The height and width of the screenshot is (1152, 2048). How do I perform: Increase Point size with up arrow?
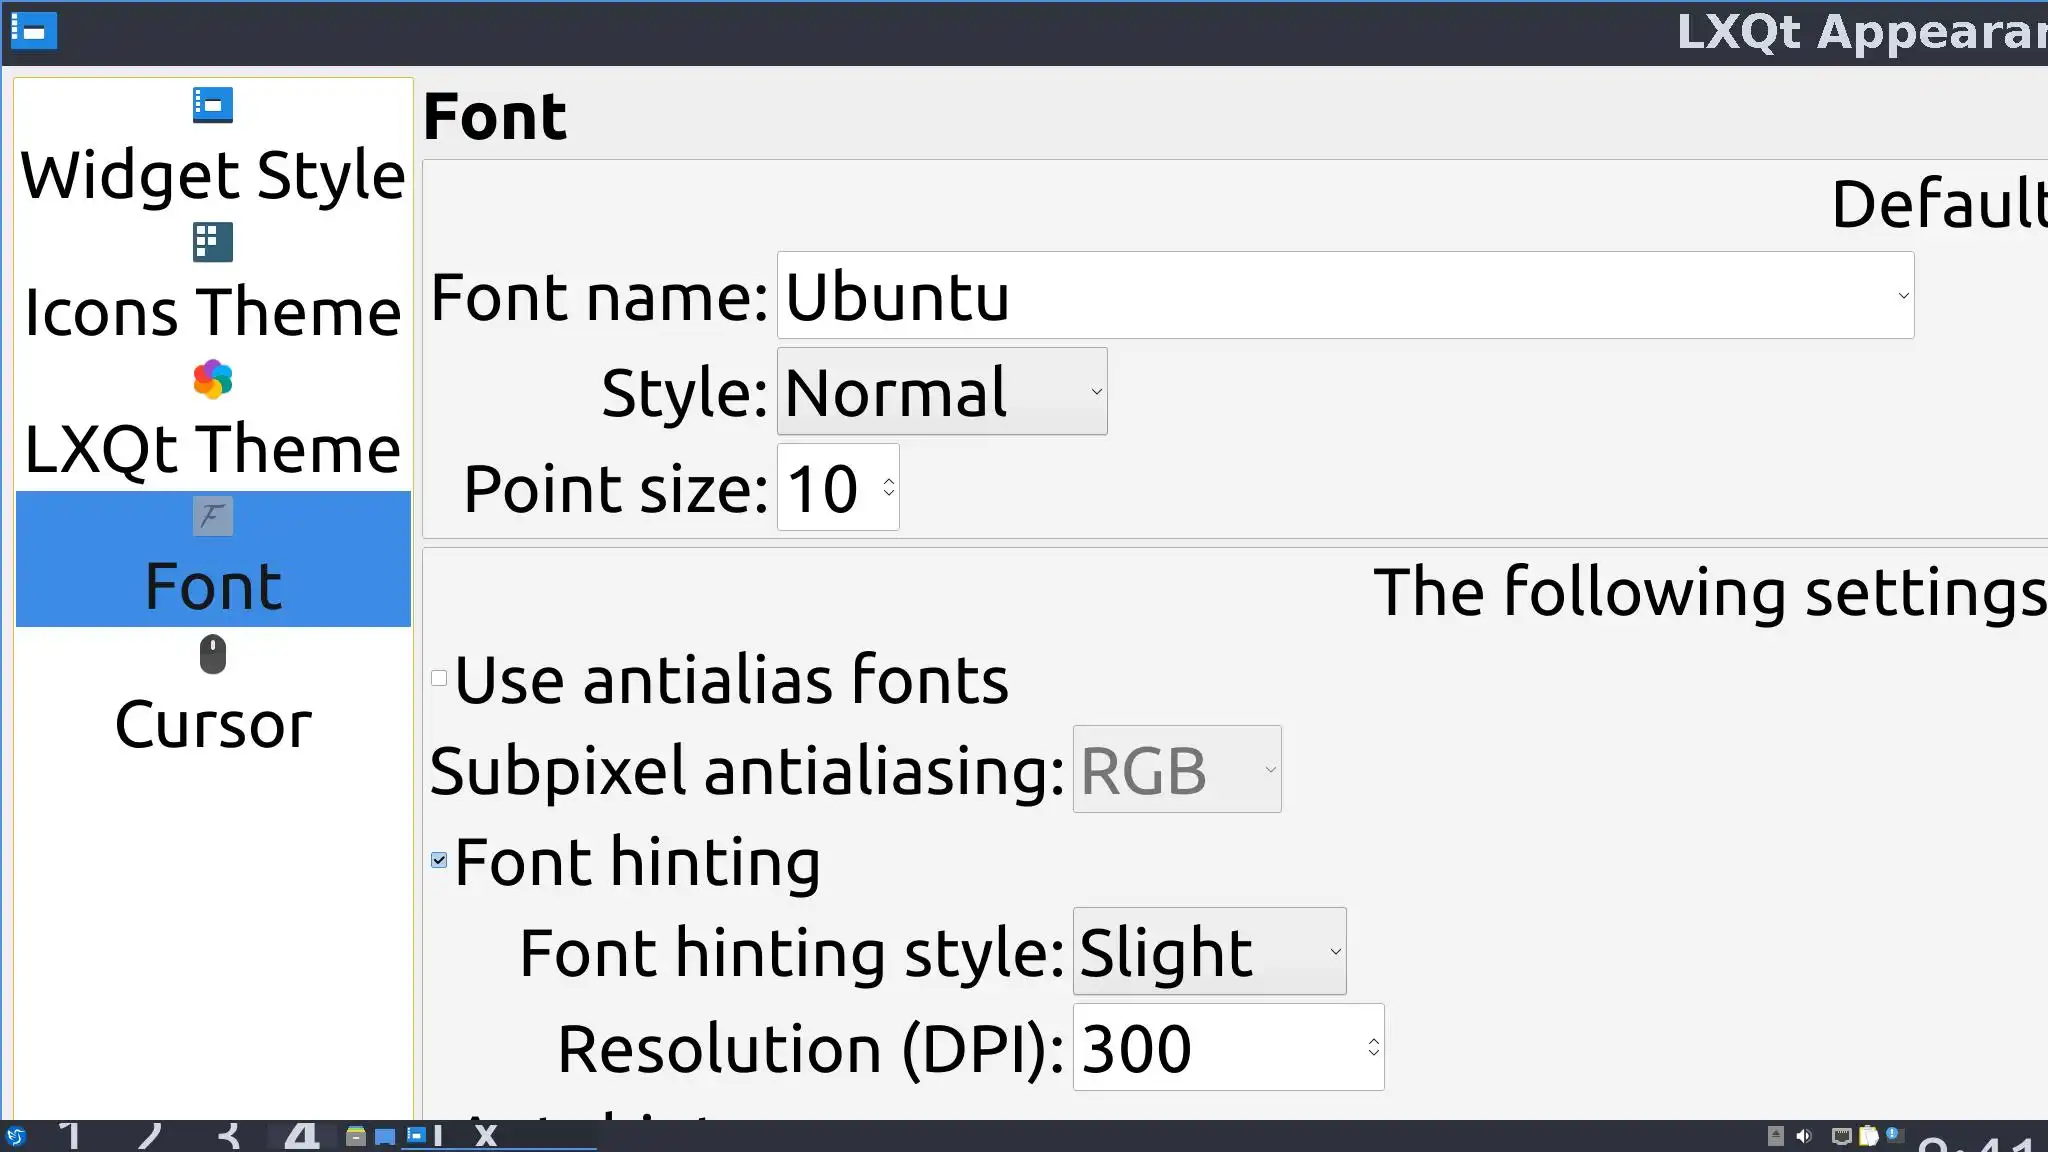[888, 481]
